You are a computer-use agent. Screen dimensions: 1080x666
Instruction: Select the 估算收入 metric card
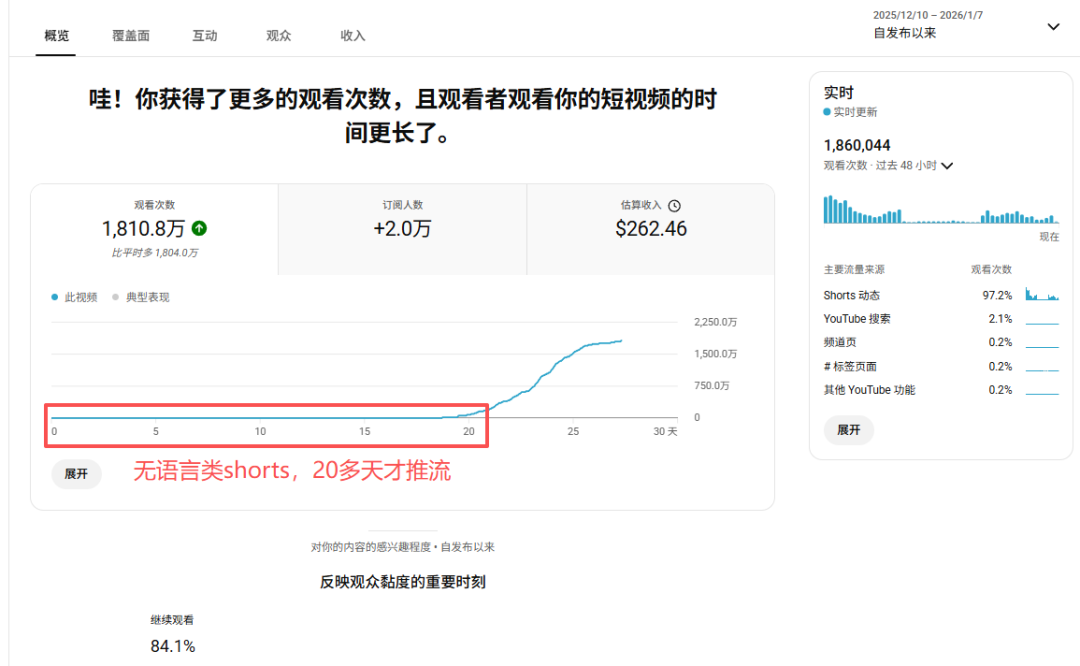click(651, 229)
